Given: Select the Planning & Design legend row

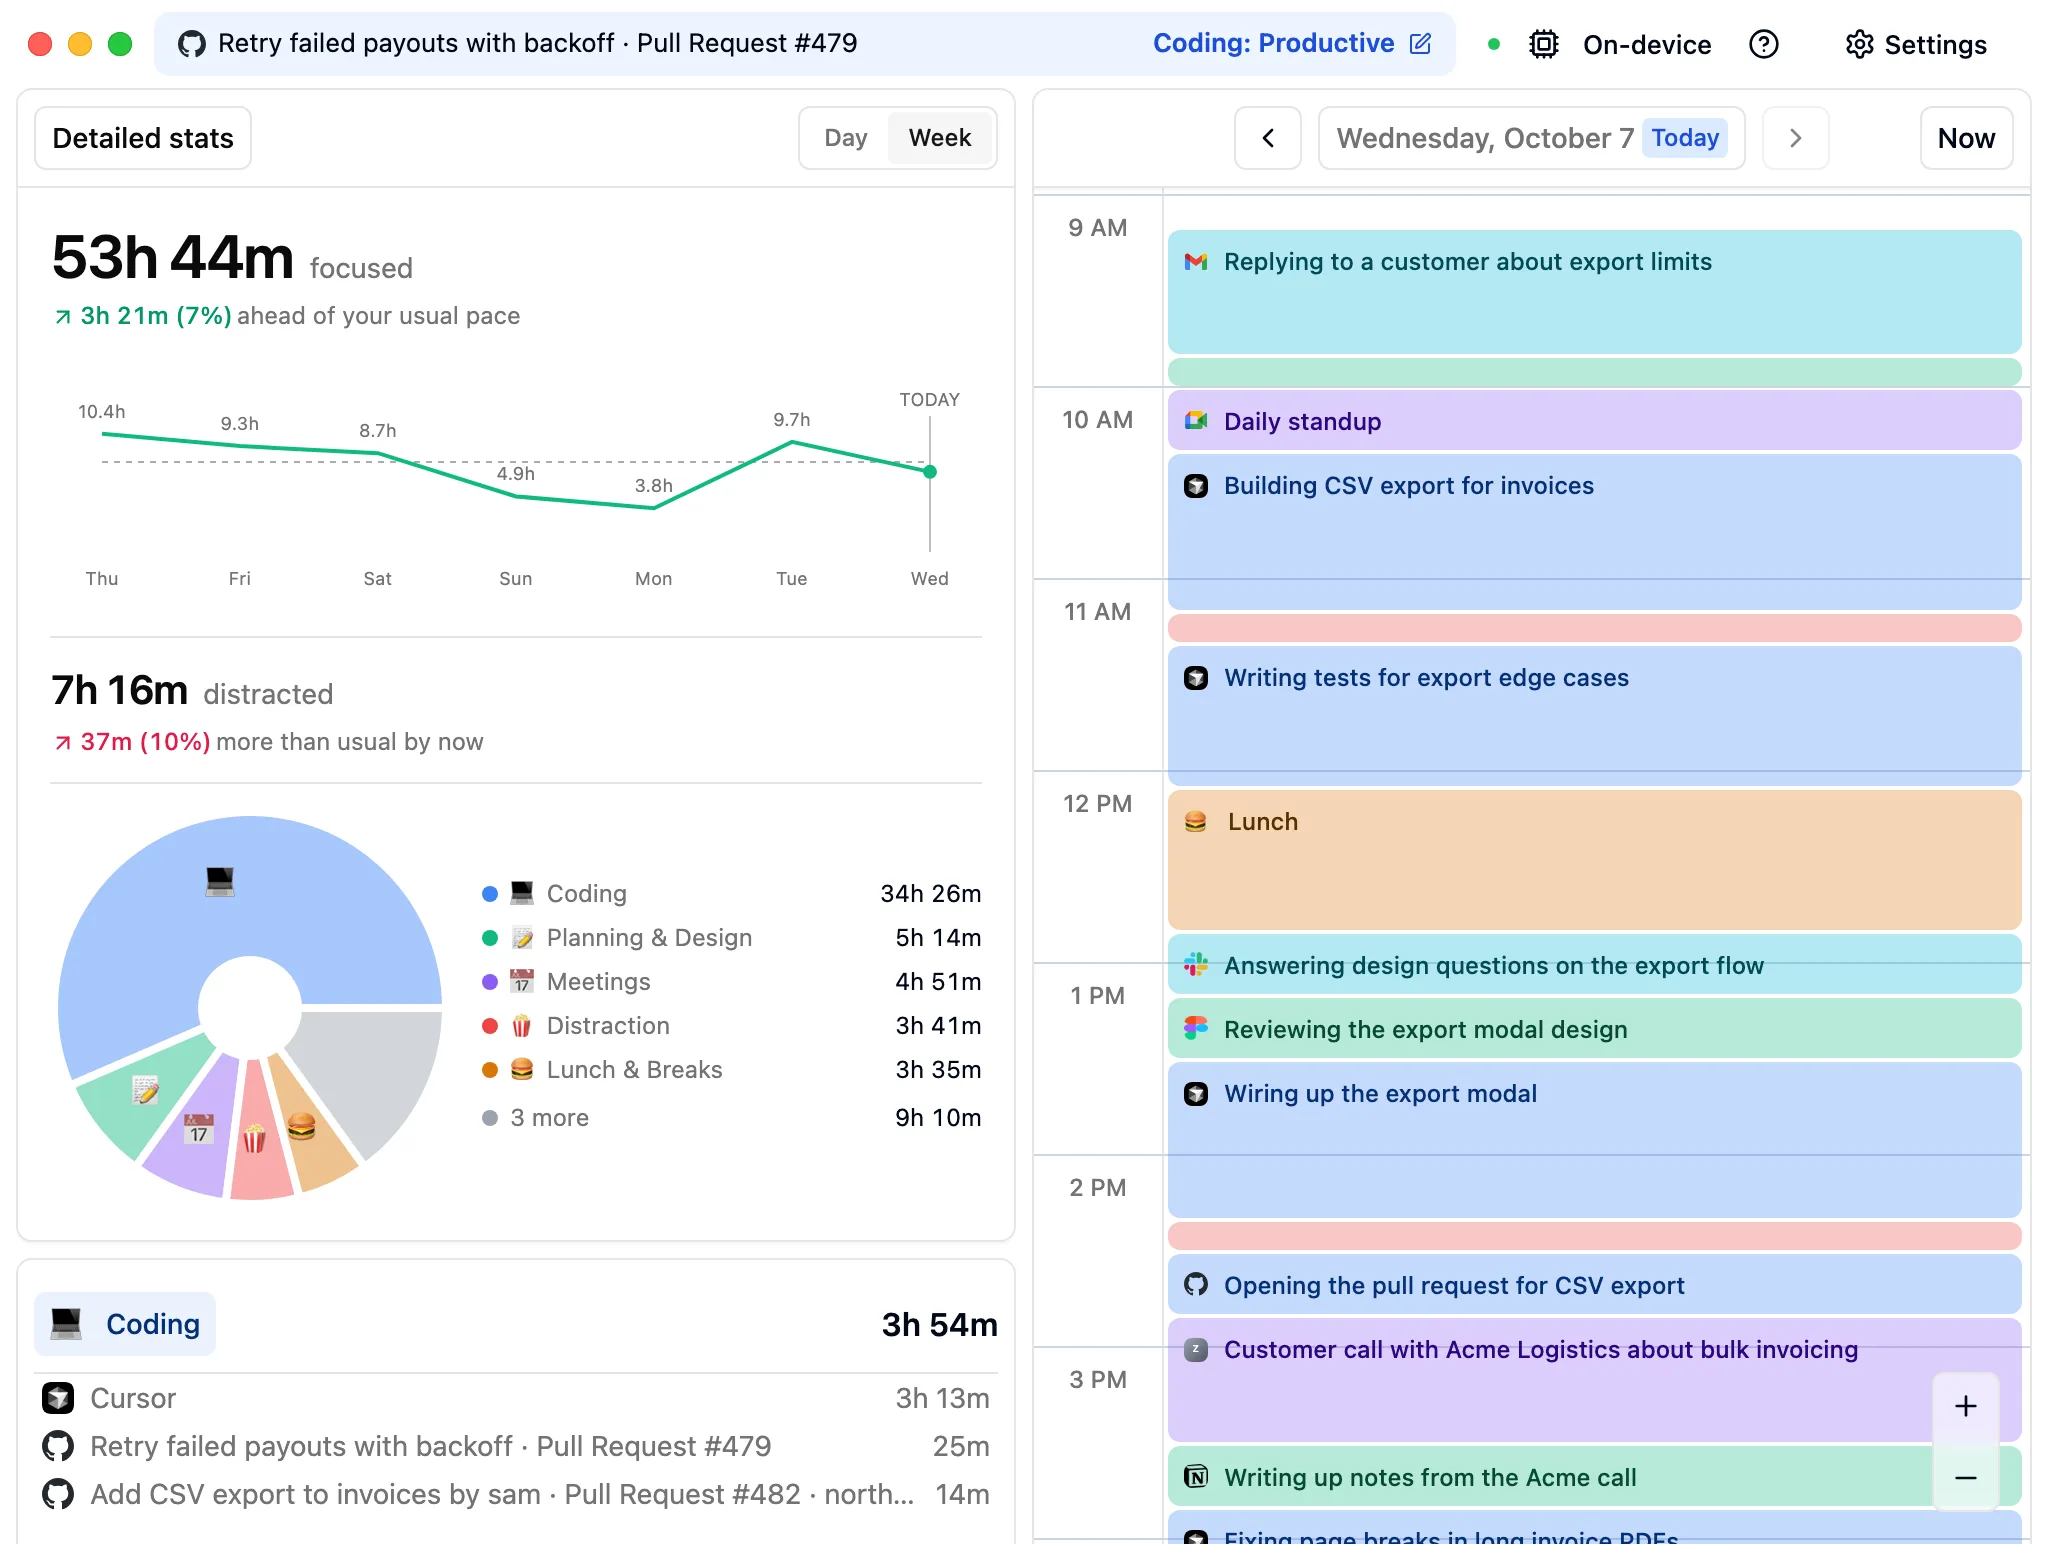Looking at the screenshot, I should pos(731,938).
